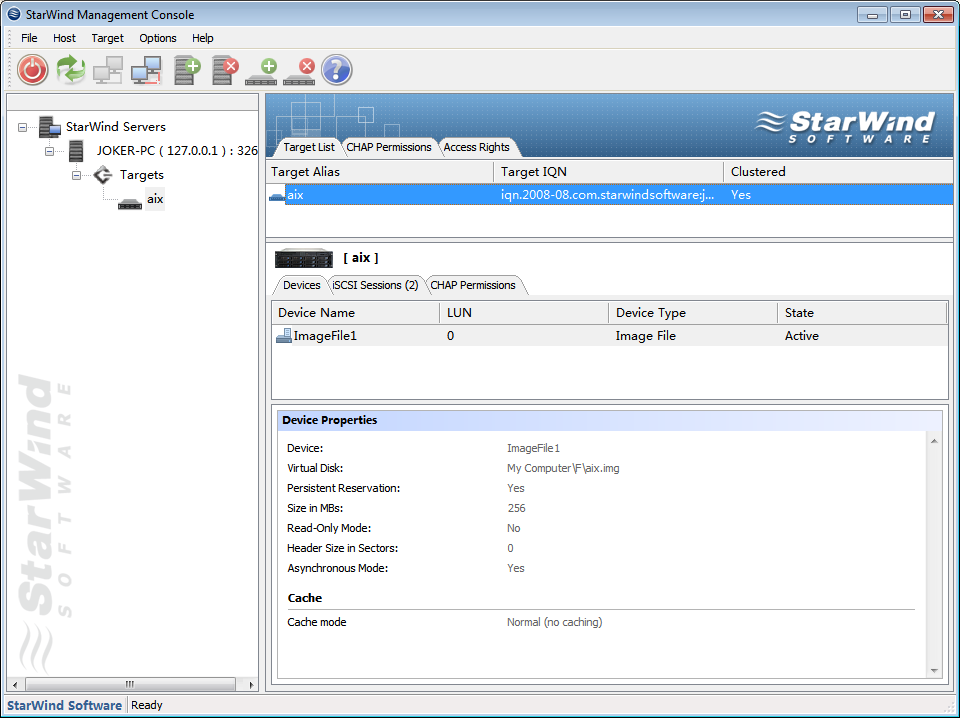The image size is (960, 718).
Task: Select the StarWind Servers tree label
Action: pyautogui.click(x=116, y=127)
